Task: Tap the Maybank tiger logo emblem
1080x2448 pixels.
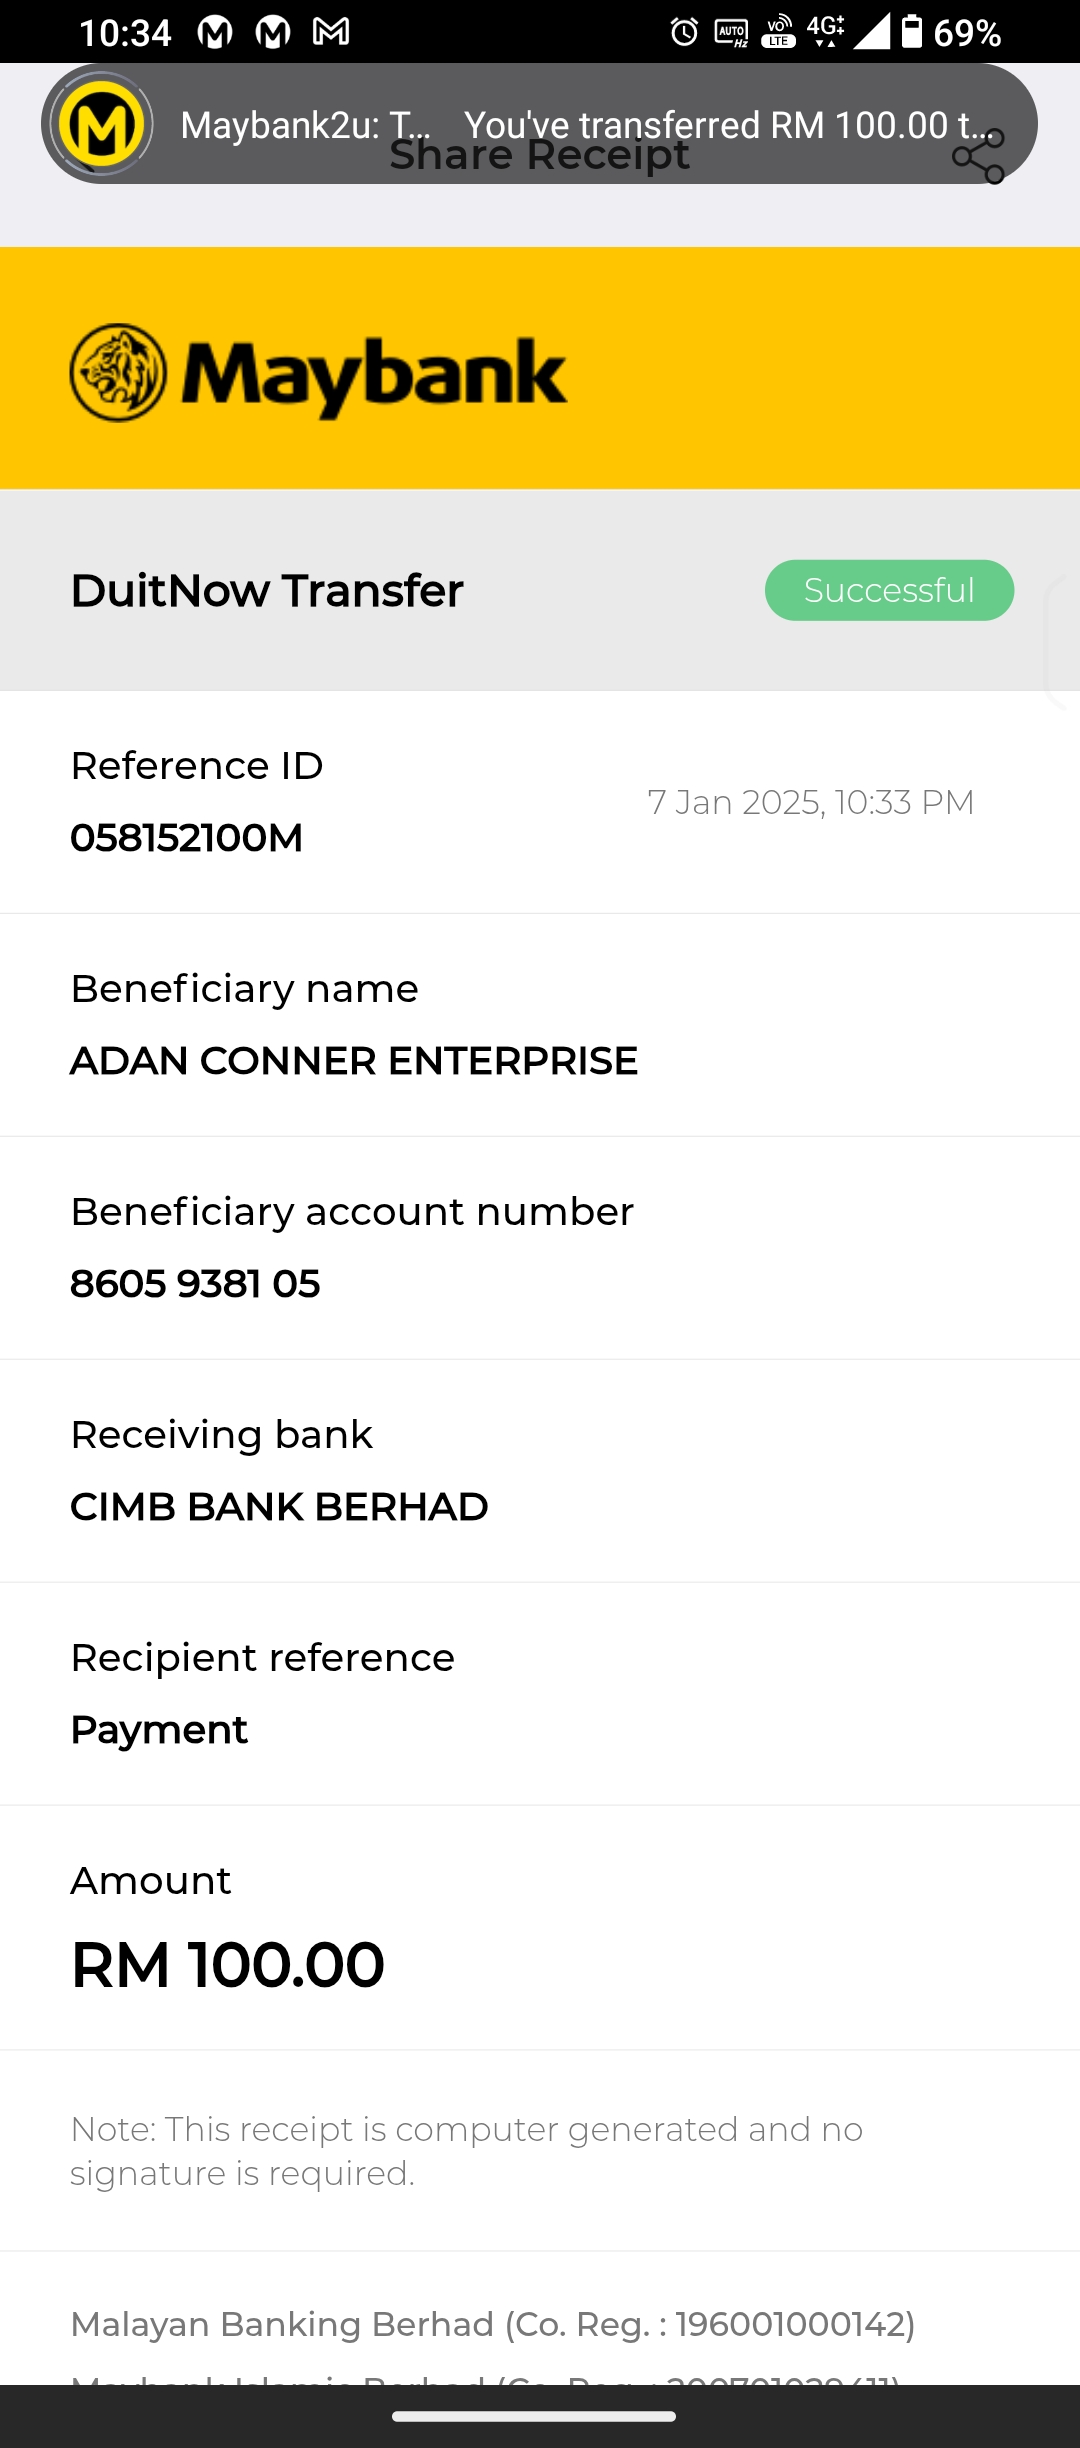Action: coord(118,373)
